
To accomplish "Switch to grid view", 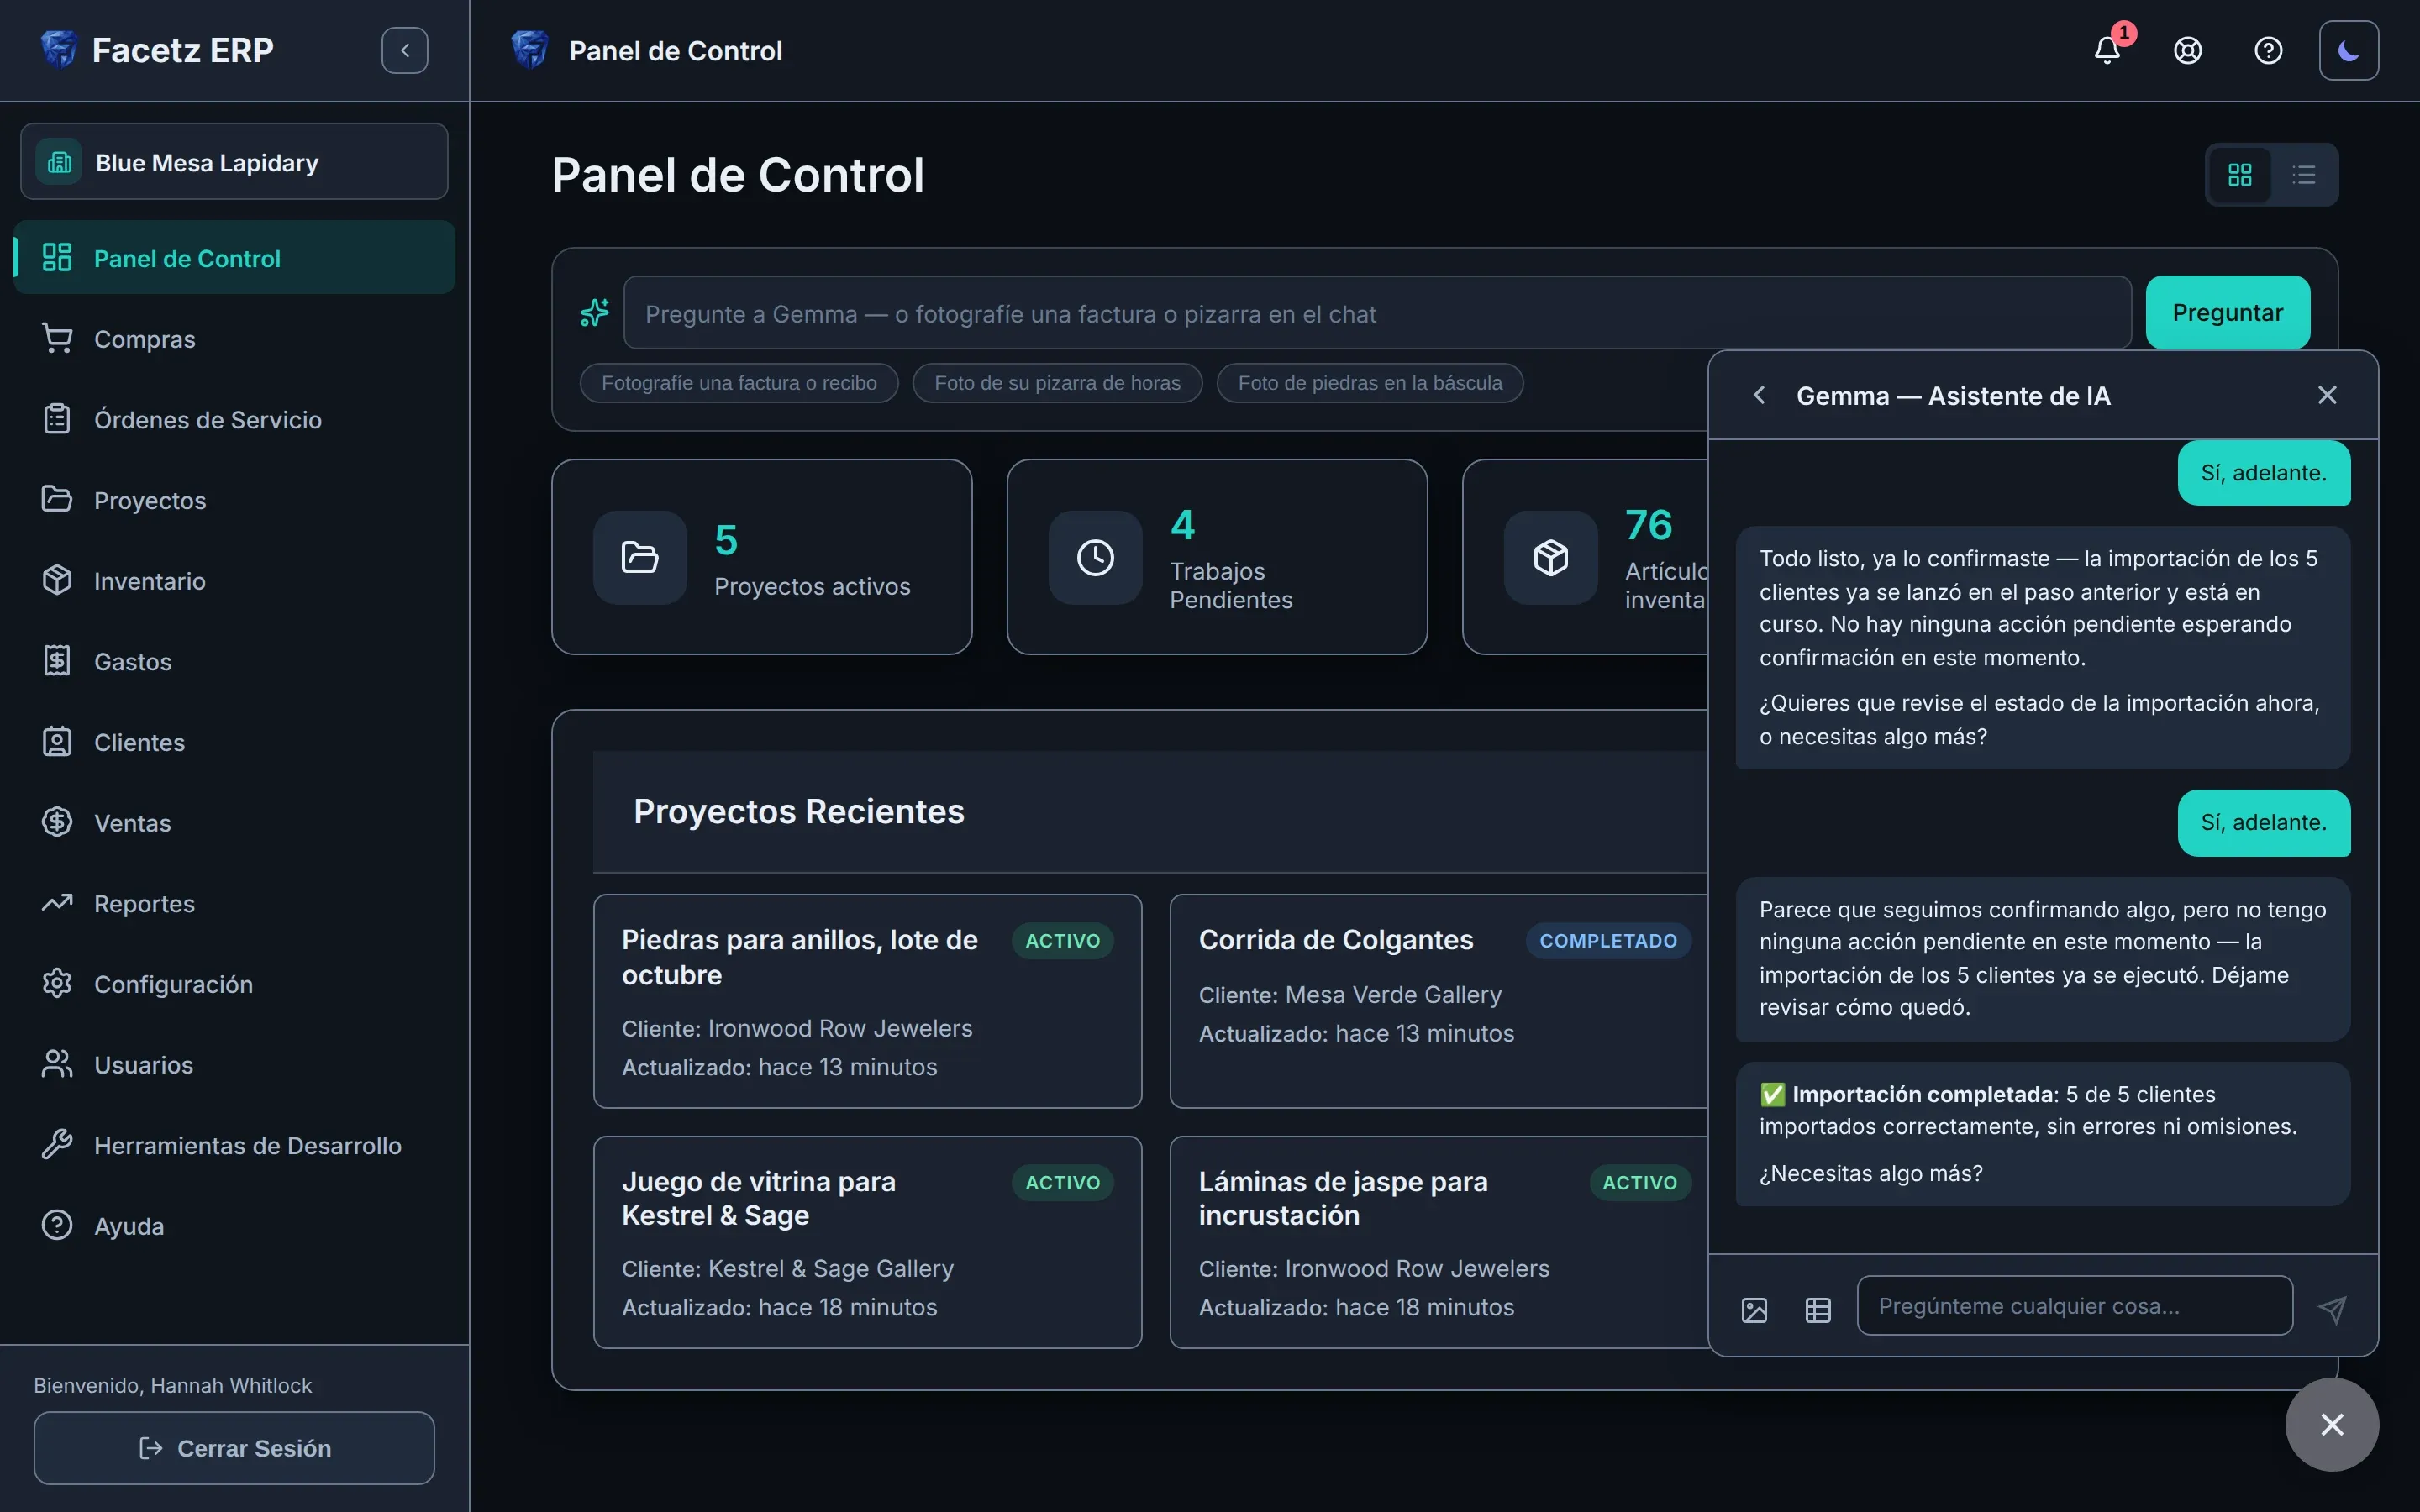I will point(2240,175).
